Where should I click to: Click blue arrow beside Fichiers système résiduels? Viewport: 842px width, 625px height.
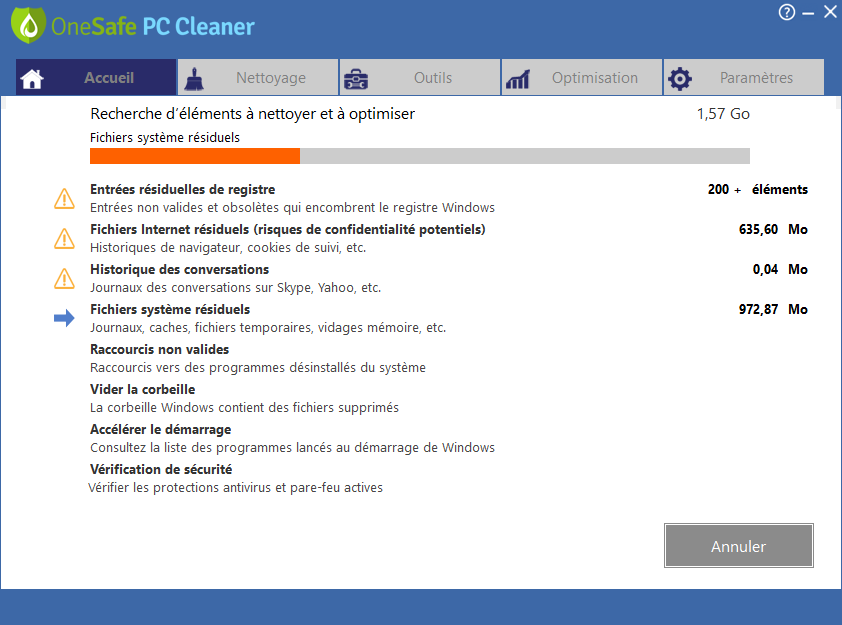(x=64, y=318)
